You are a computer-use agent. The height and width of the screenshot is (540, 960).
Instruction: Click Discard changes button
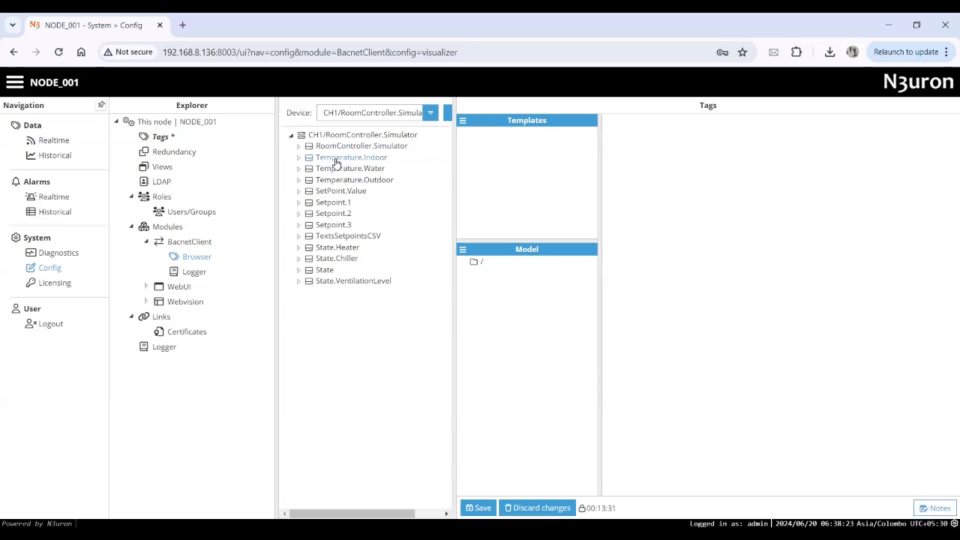pyautogui.click(x=537, y=508)
